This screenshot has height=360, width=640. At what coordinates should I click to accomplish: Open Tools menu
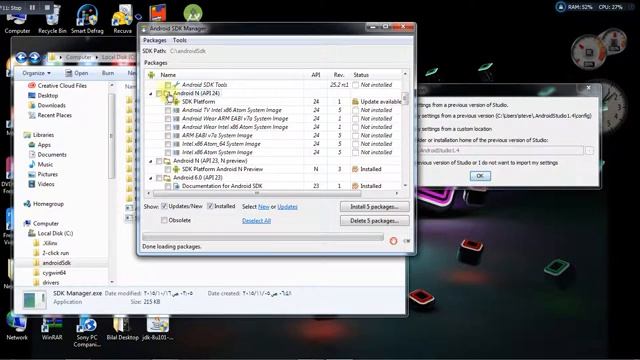pyautogui.click(x=180, y=40)
